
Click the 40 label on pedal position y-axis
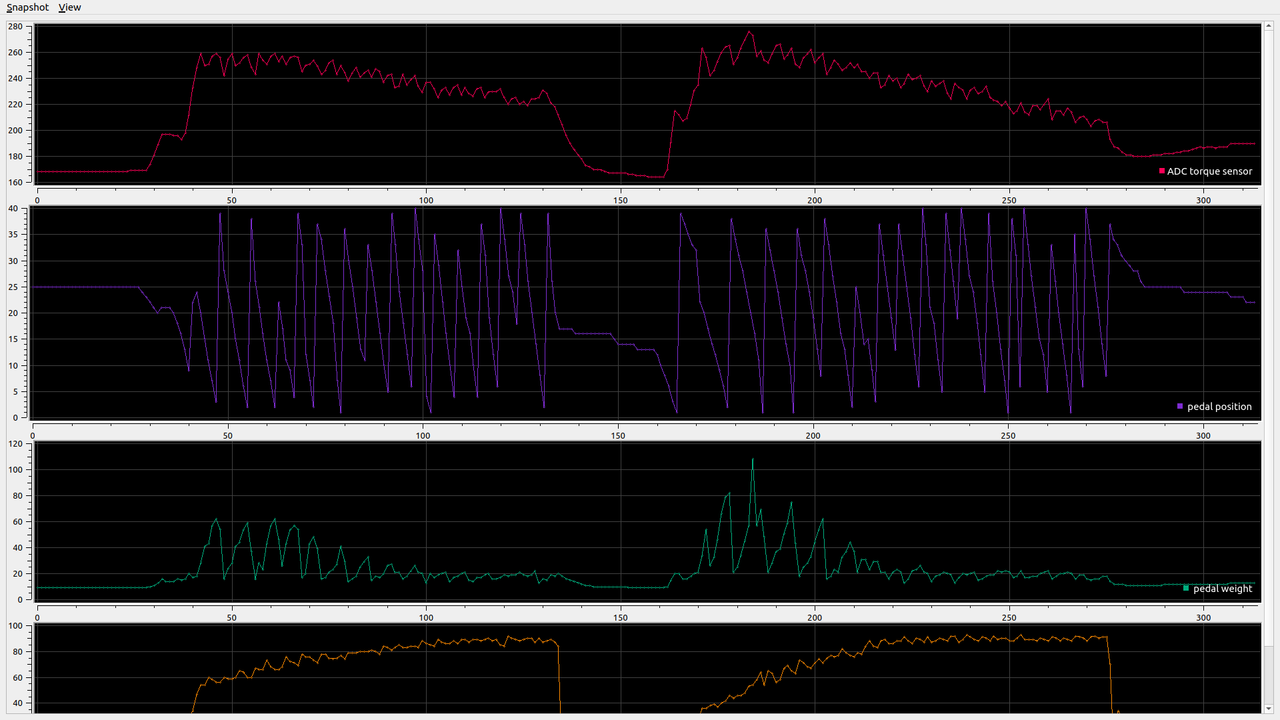tap(13, 208)
